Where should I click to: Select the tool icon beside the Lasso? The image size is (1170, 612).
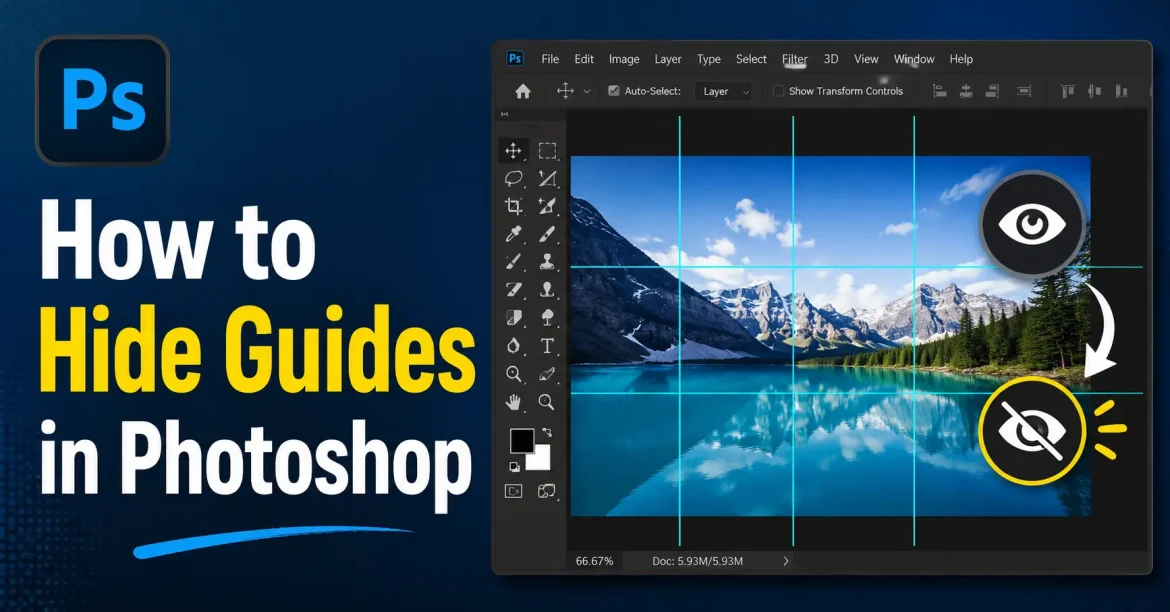click(x=547, y=178)
